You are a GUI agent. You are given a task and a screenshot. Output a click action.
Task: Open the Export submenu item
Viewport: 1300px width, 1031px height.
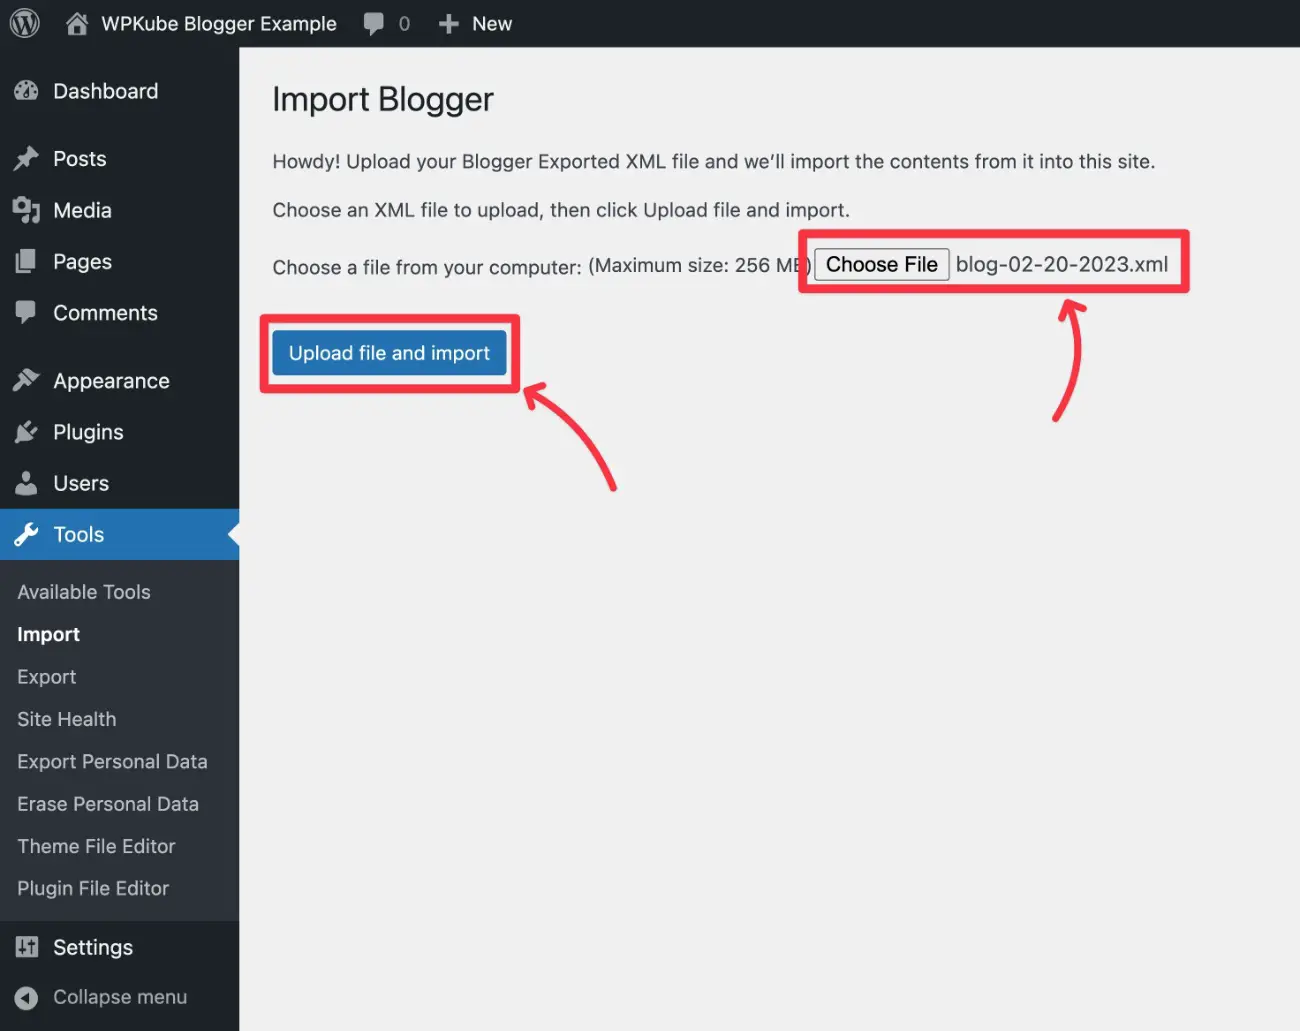point(46,677)
